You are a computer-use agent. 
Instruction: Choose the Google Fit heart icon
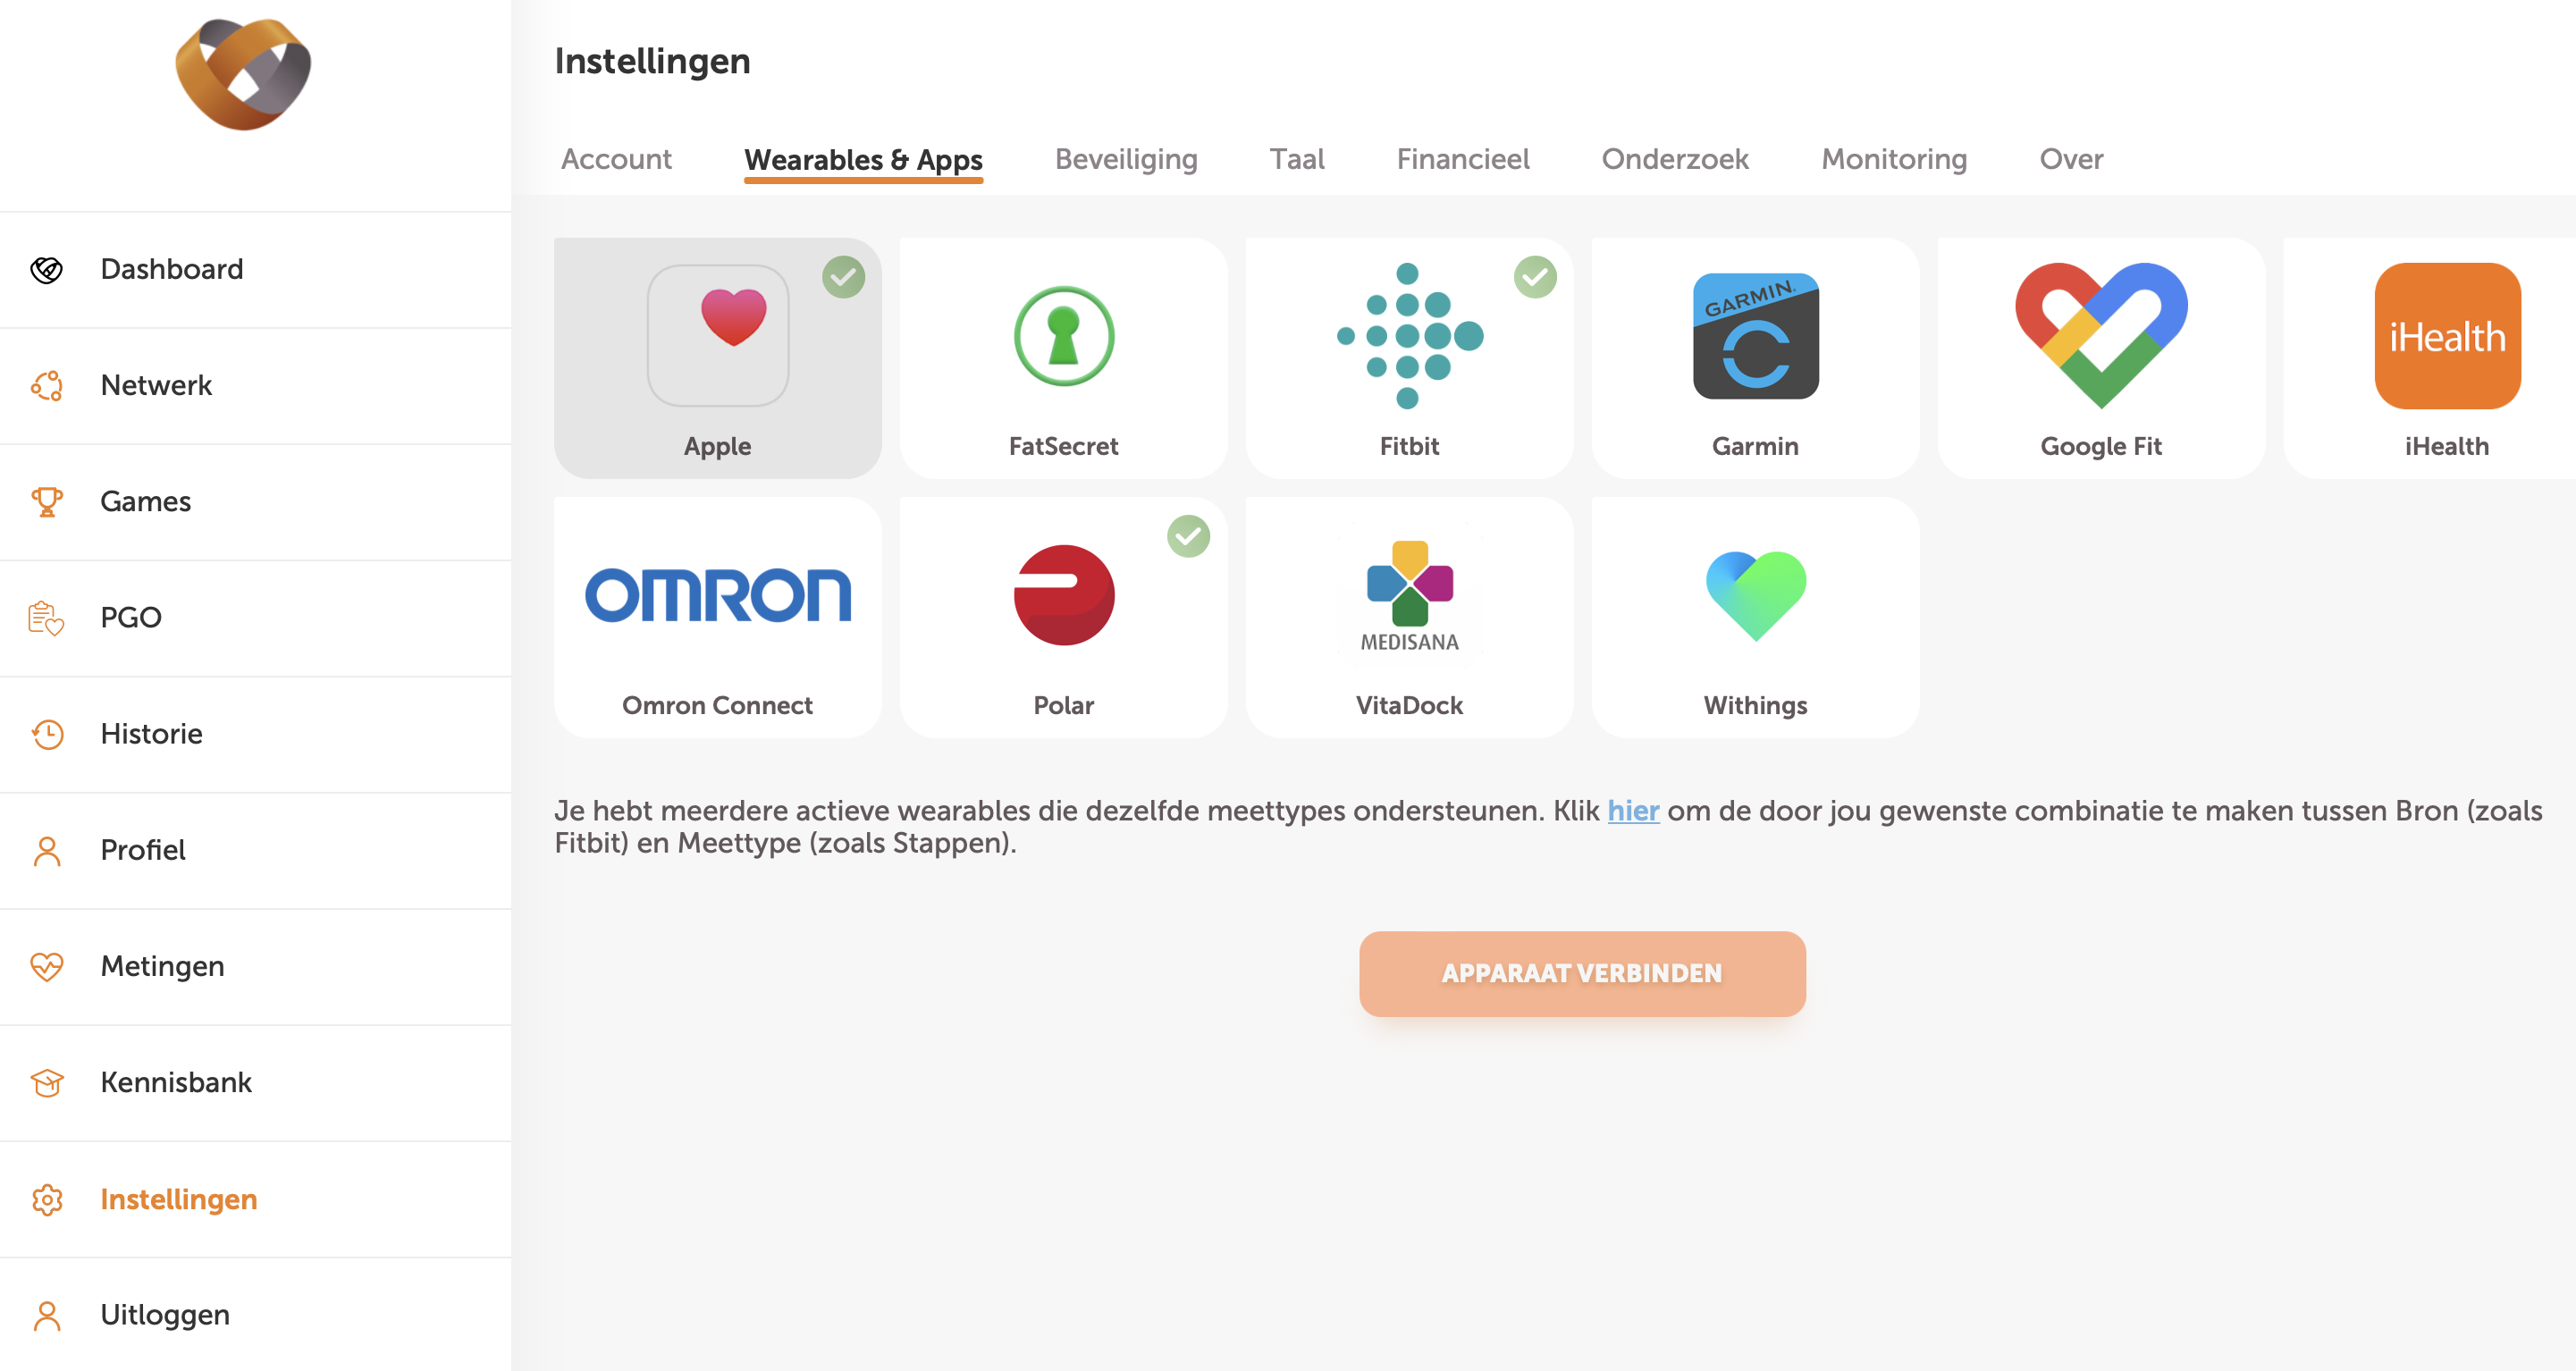pos(2101,336)
